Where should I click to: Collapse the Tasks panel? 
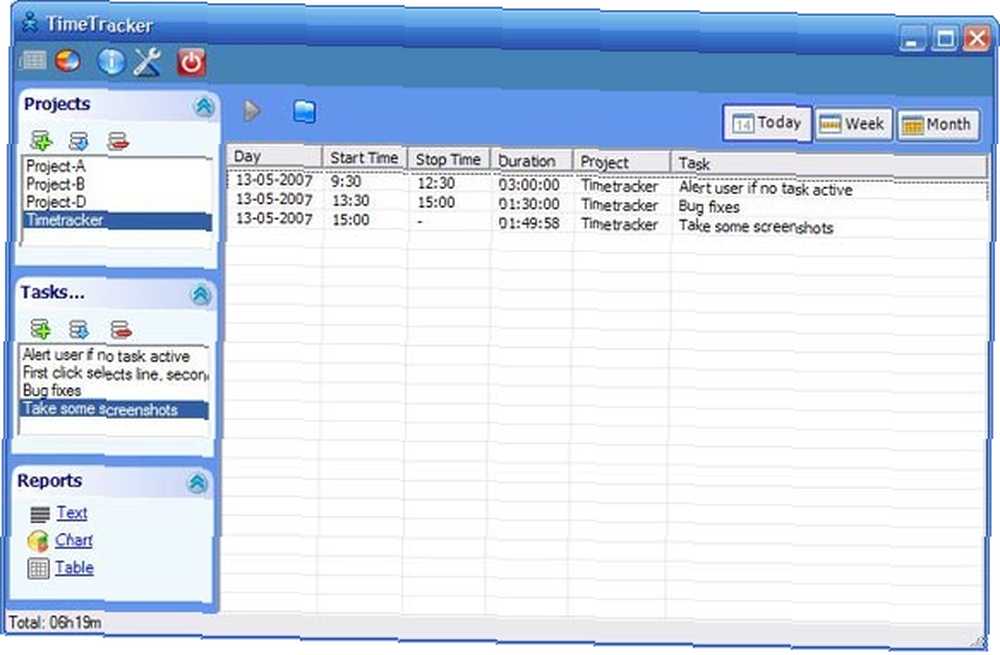[x=201, y=294]
